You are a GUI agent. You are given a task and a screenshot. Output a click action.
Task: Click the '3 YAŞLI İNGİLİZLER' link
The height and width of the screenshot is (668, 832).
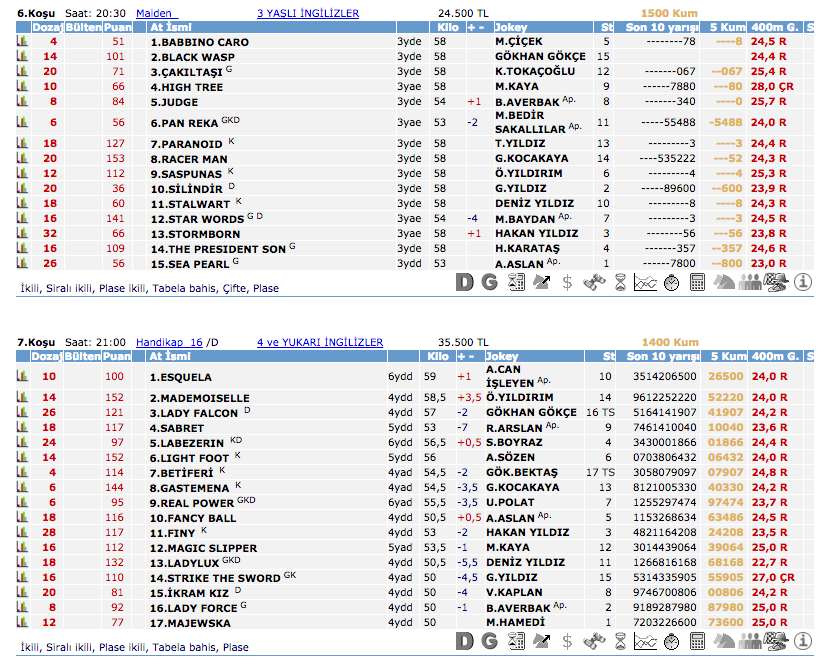[307, 13]
